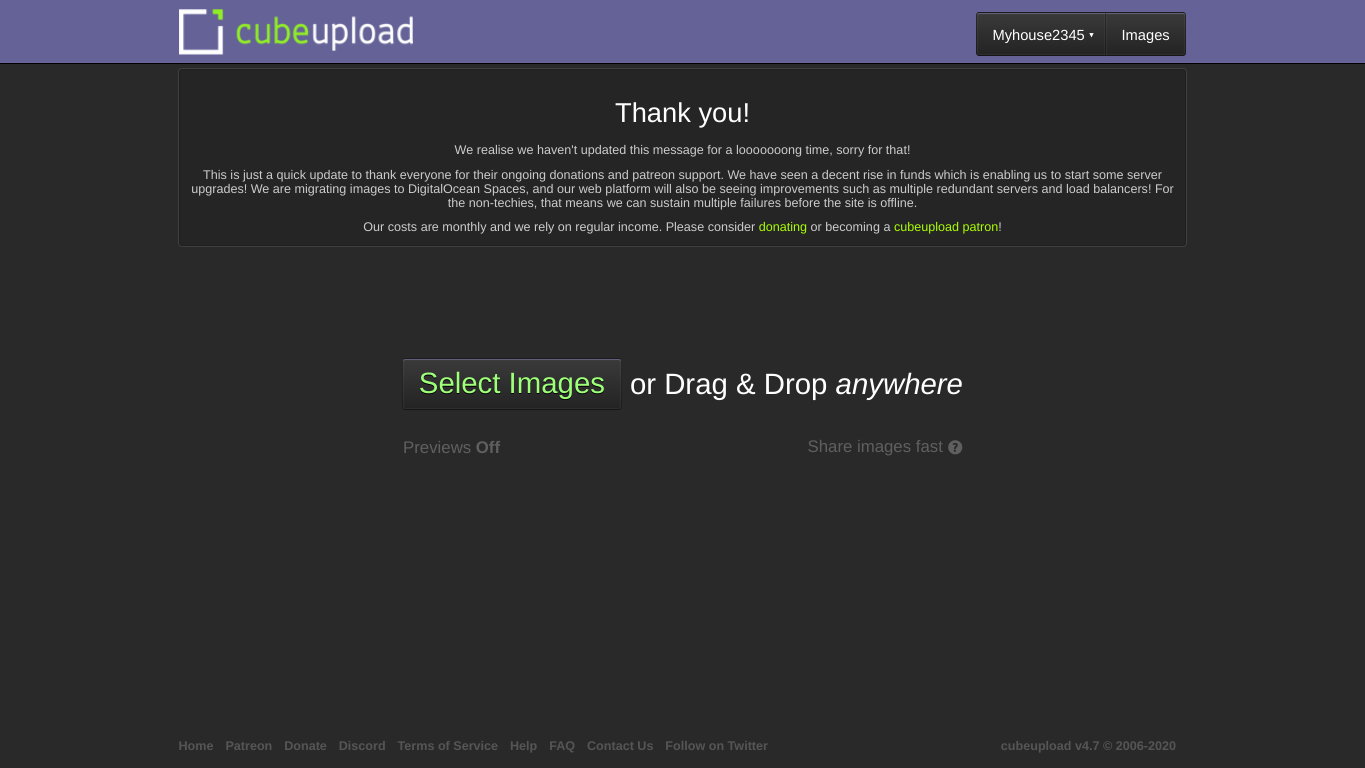Visit the FAQ page

point(562,746)
